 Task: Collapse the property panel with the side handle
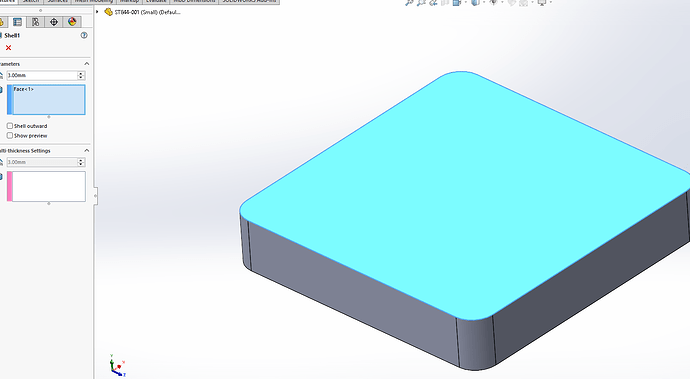point(95,195)
